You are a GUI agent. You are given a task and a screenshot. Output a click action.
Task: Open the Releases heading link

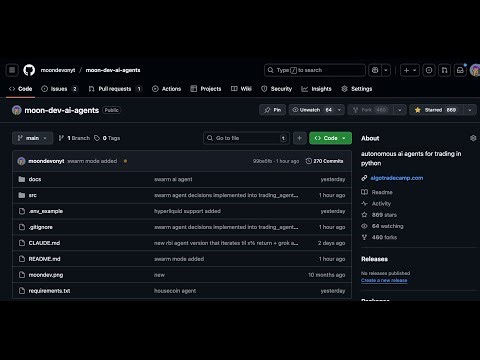374,259
